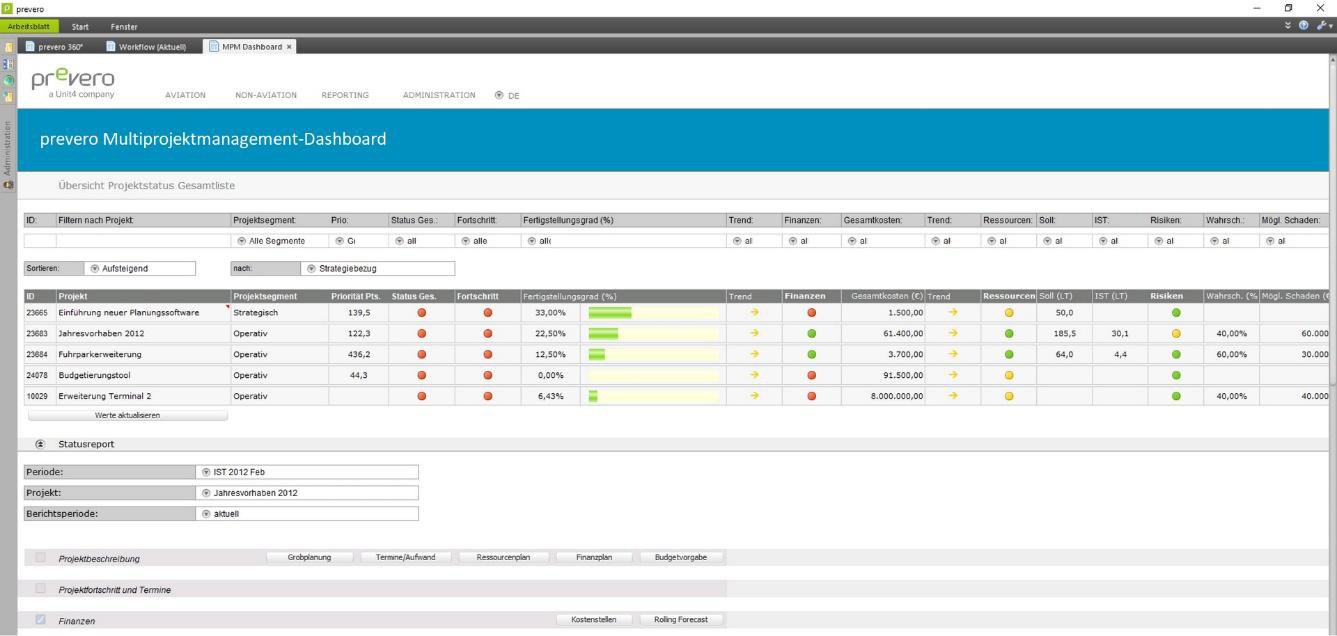Open the REPORTING navigation menu
Viewport: 1337px width, 636px height.
click(345, 95)
